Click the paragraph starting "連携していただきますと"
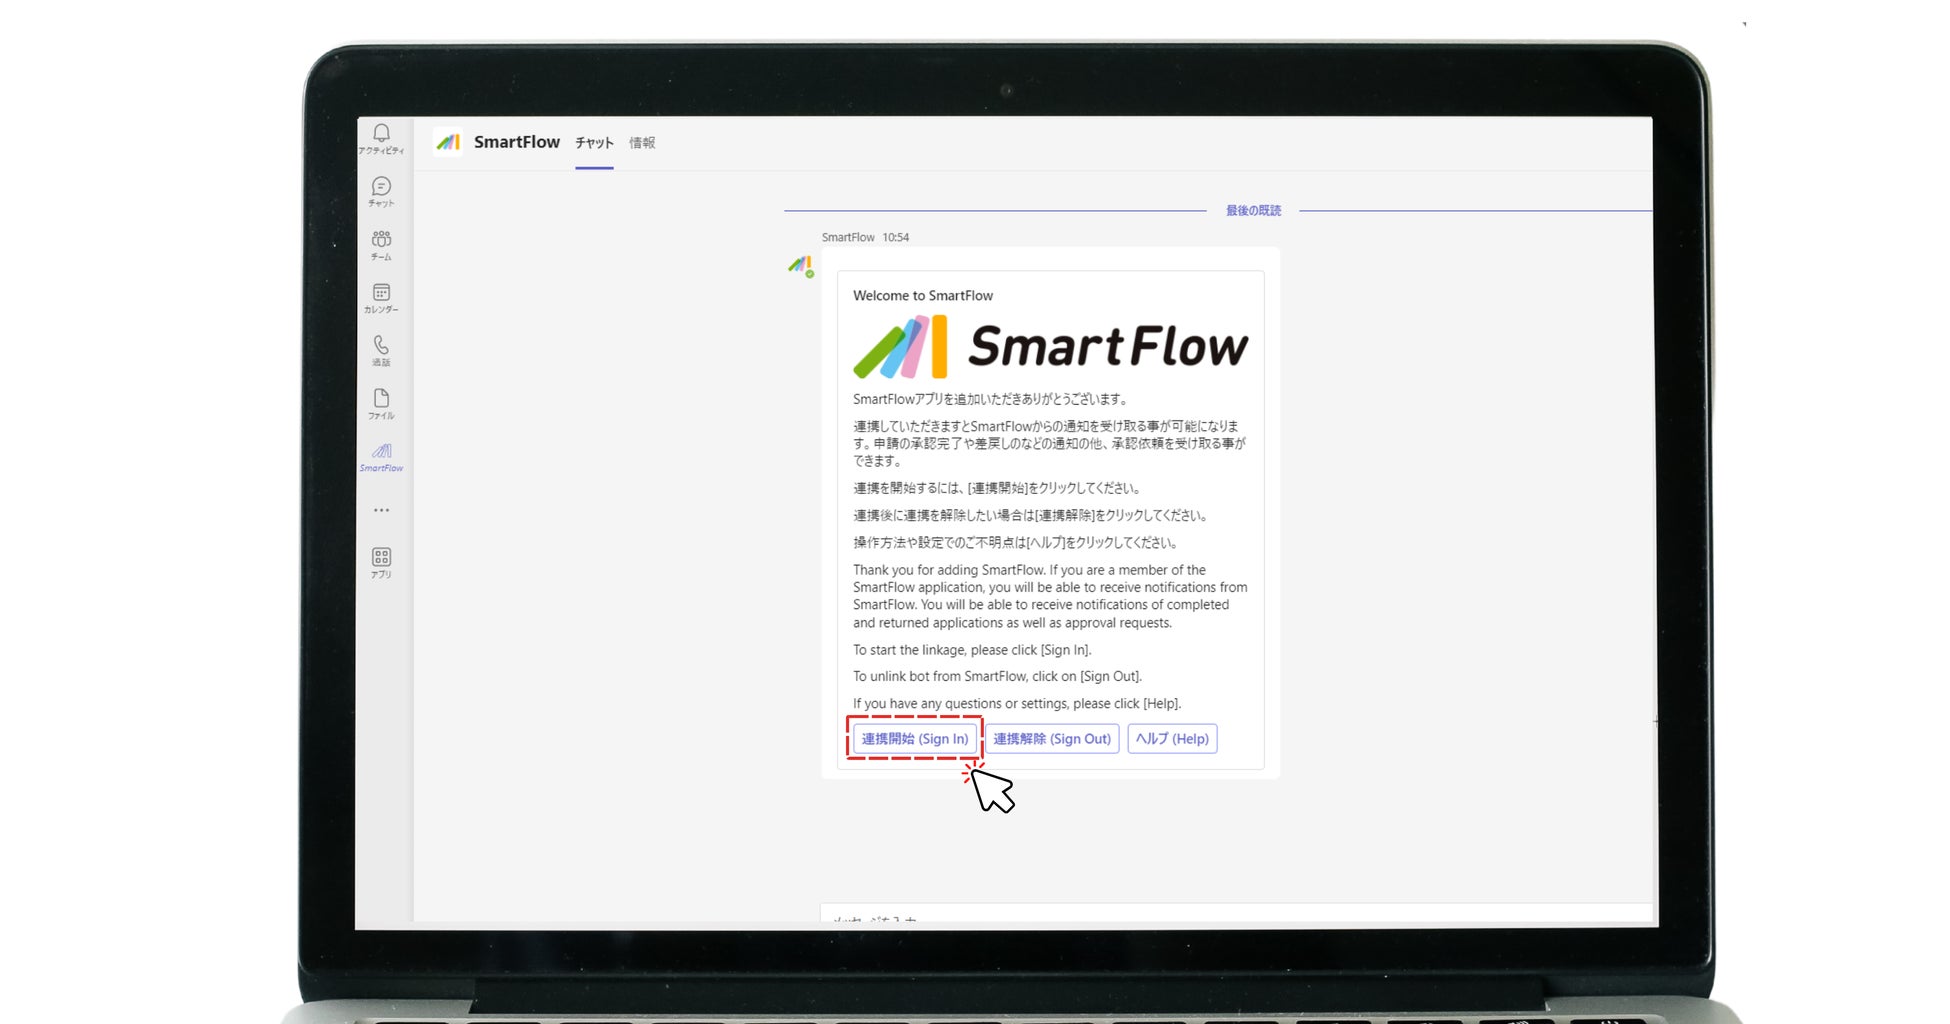 (1050, 444)
